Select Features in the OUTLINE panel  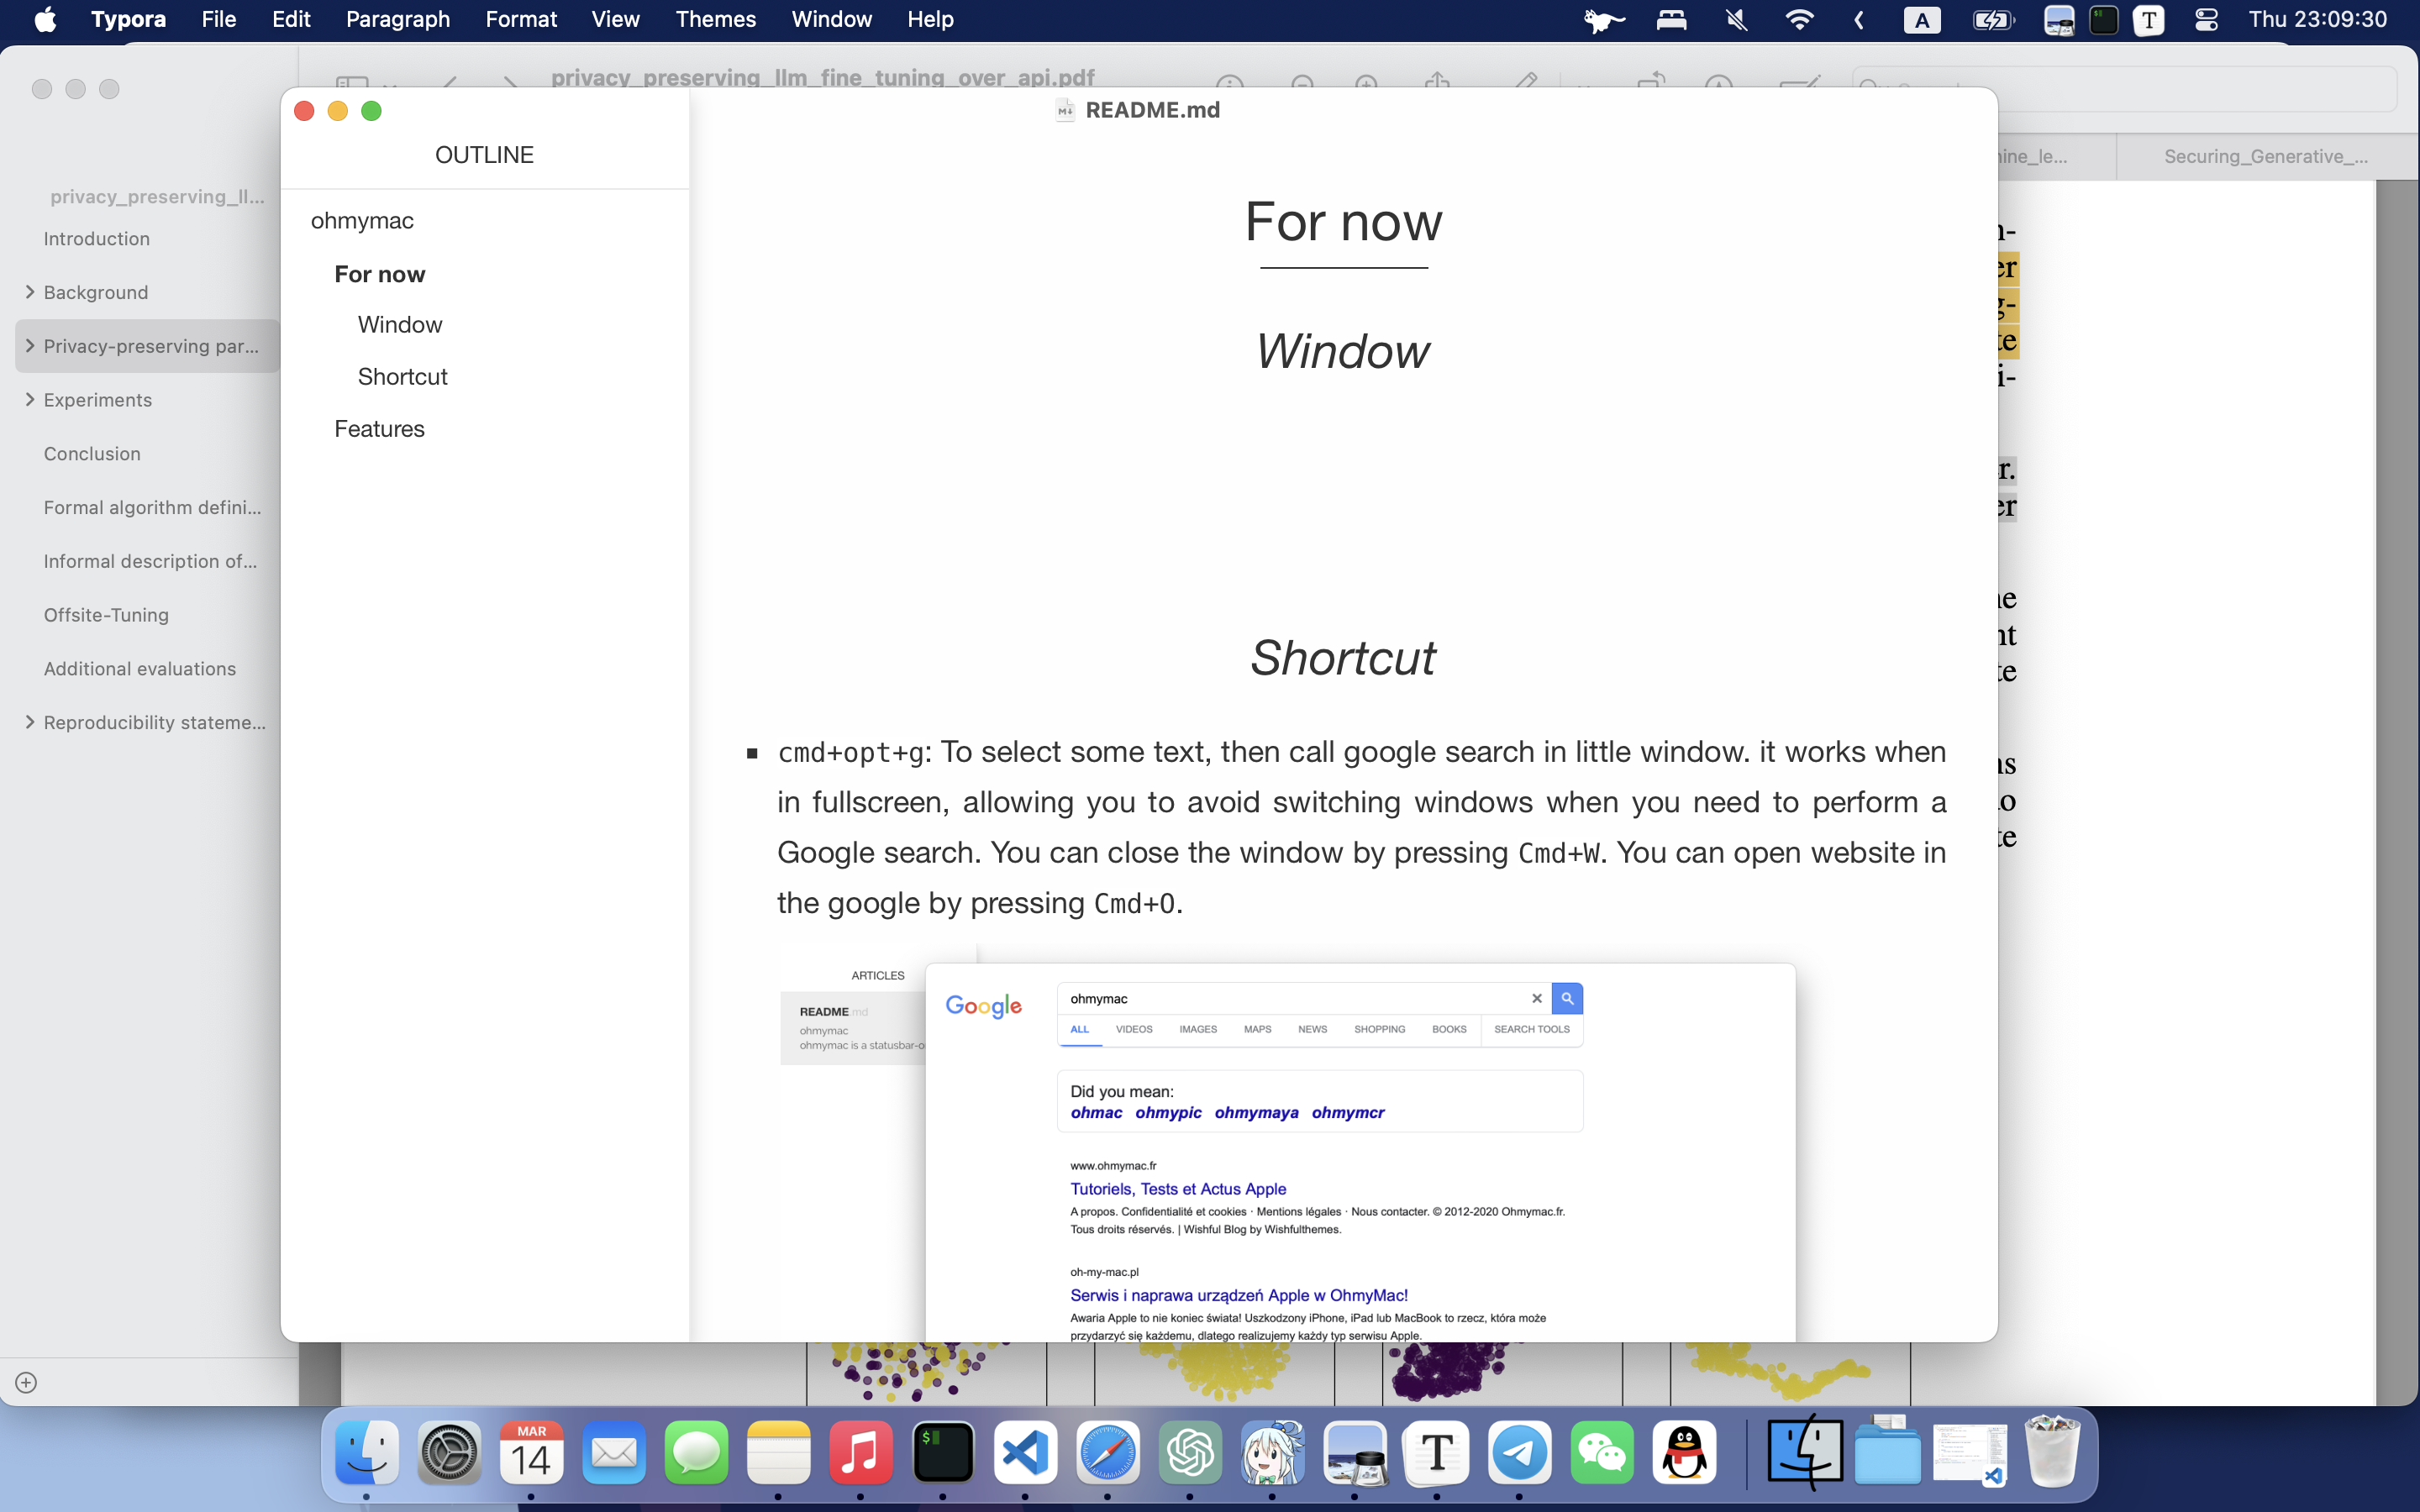point(380,428)
